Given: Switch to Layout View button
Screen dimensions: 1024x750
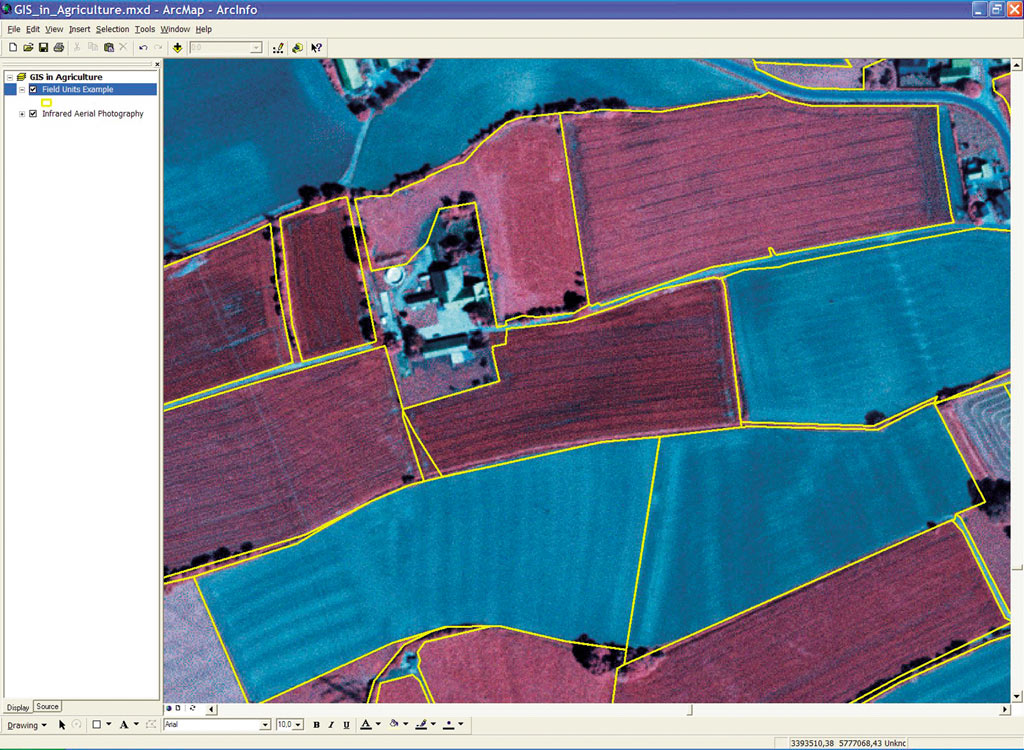Looking at the screenshot, I should [178, 708].
